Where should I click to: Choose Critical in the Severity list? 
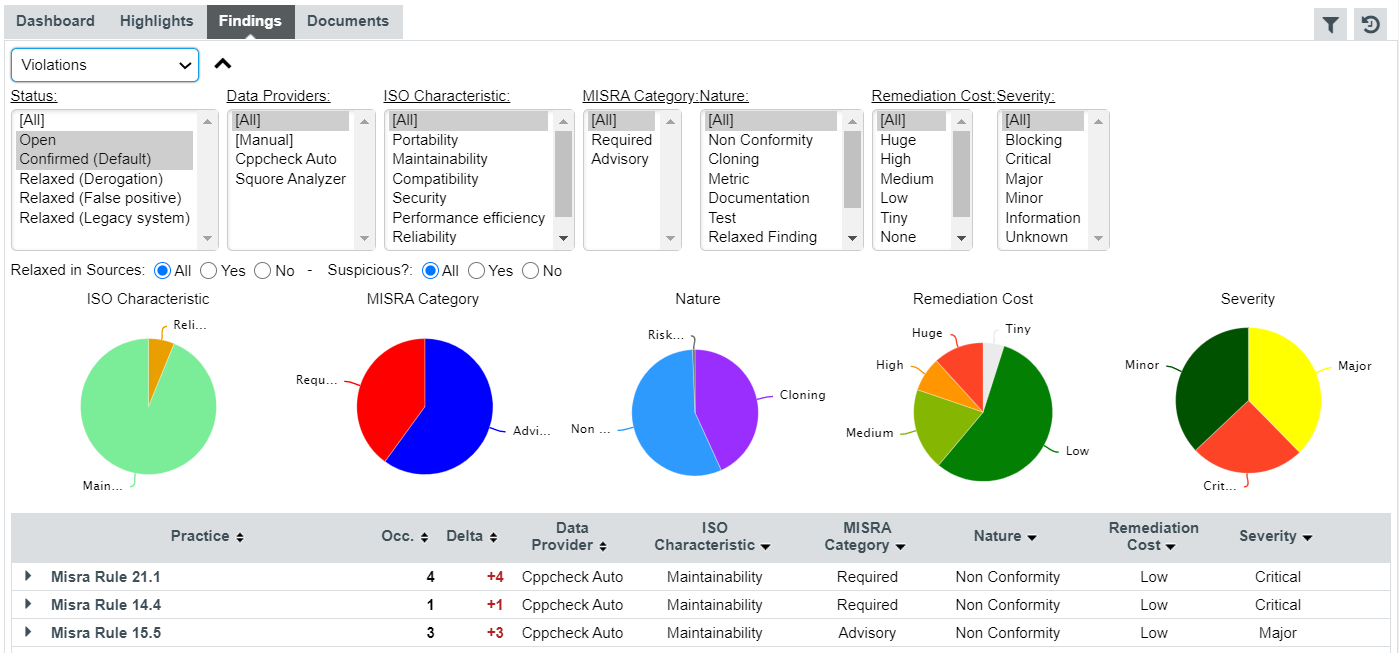[1028, 159]
